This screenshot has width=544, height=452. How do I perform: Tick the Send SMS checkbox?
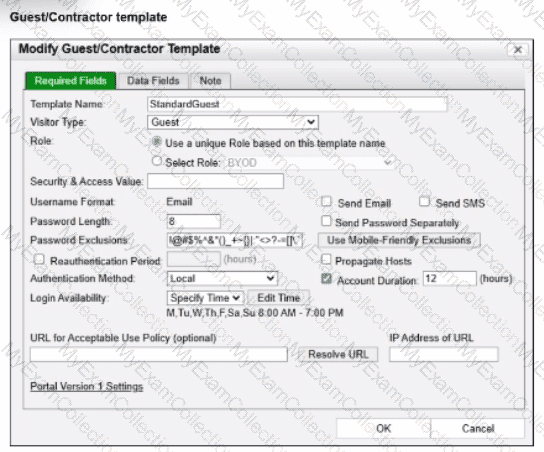[424, 202]
